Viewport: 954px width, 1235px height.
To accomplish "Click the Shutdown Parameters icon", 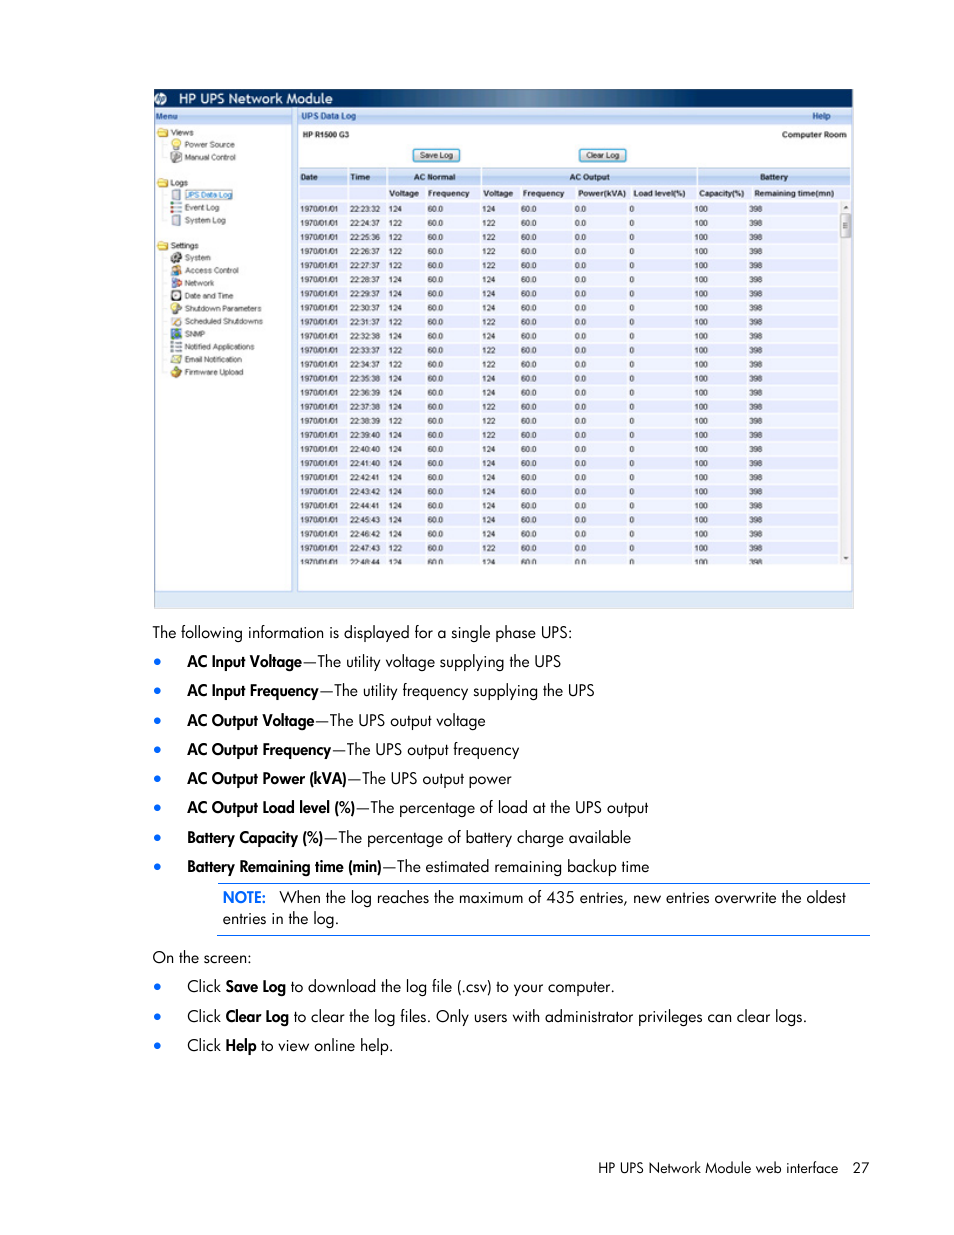I will pyautogui.click(x=176, y=309).
